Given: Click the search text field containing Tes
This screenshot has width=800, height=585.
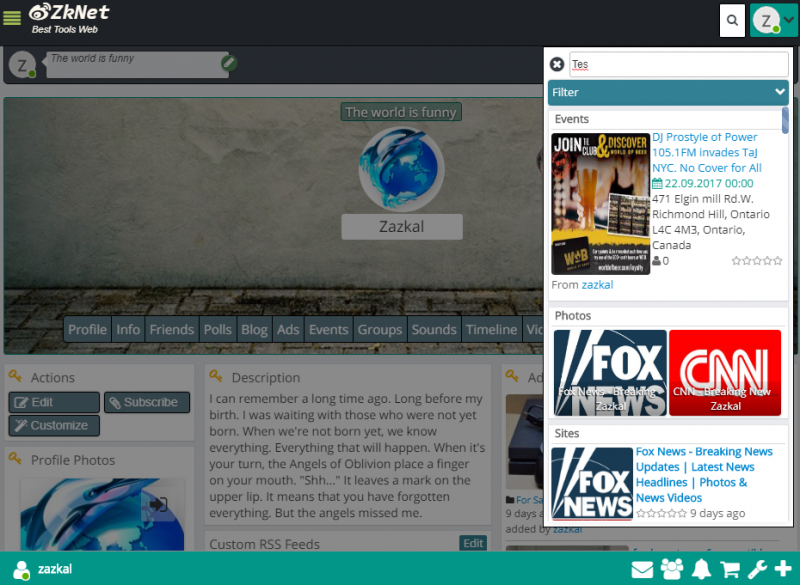Looking at the screenshot, I should pyautogui.click(x=679, y=65).
